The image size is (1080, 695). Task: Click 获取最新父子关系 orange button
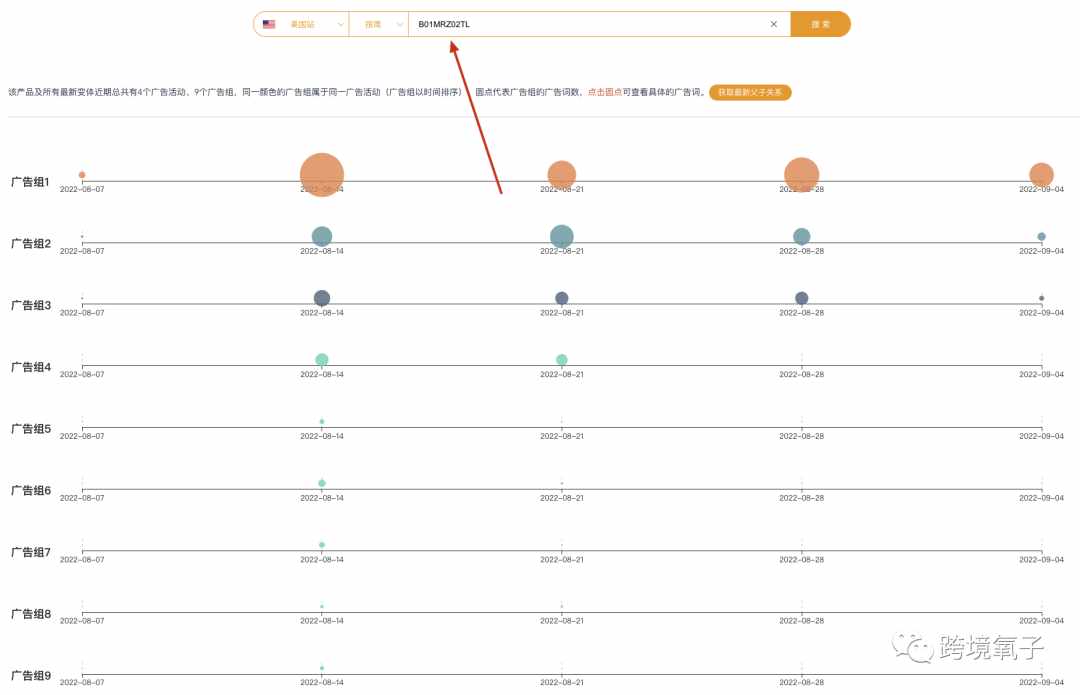[750, 92]
